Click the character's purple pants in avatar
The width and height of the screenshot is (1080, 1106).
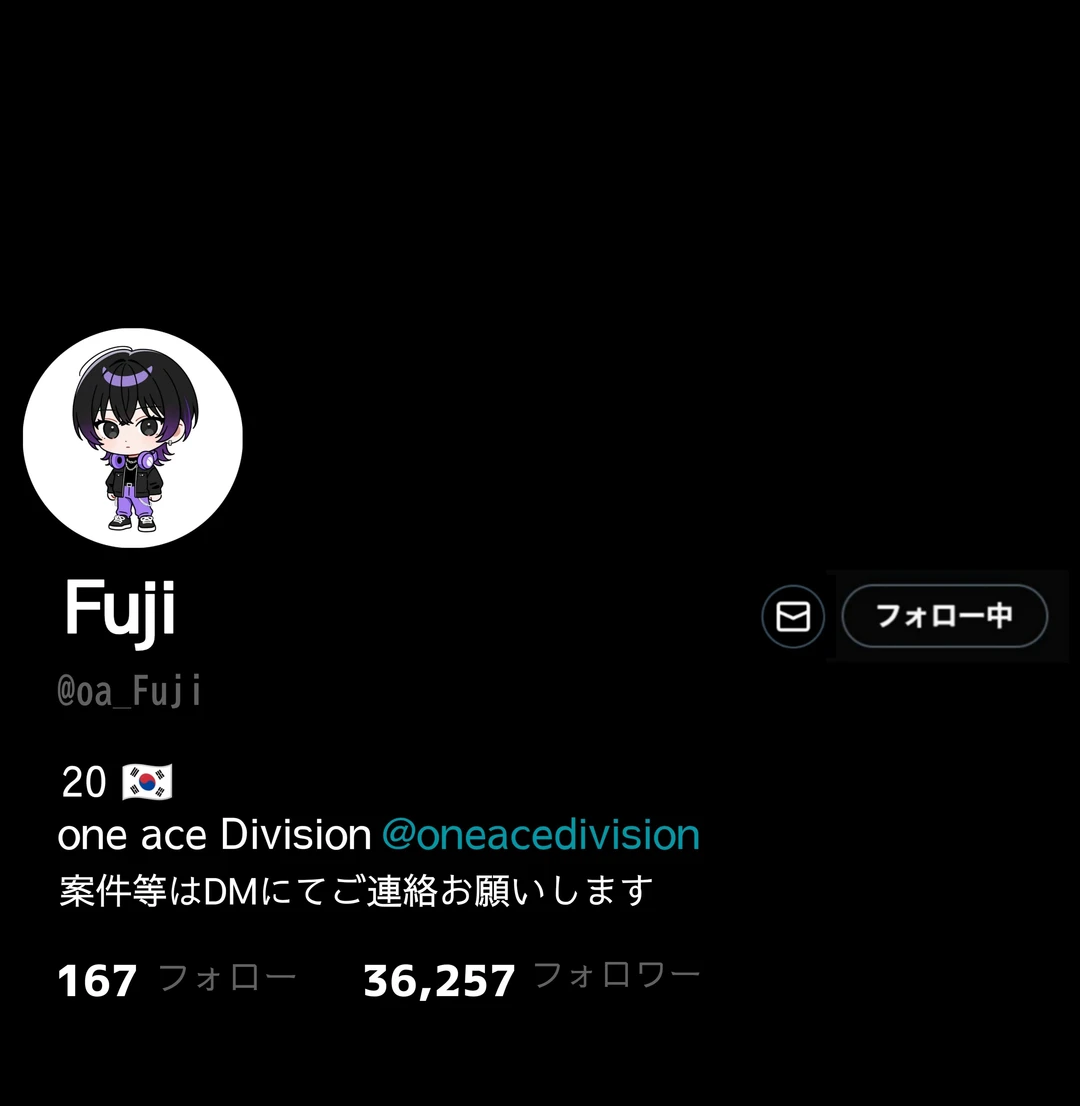pyautogui.click(x=133, y=505)
